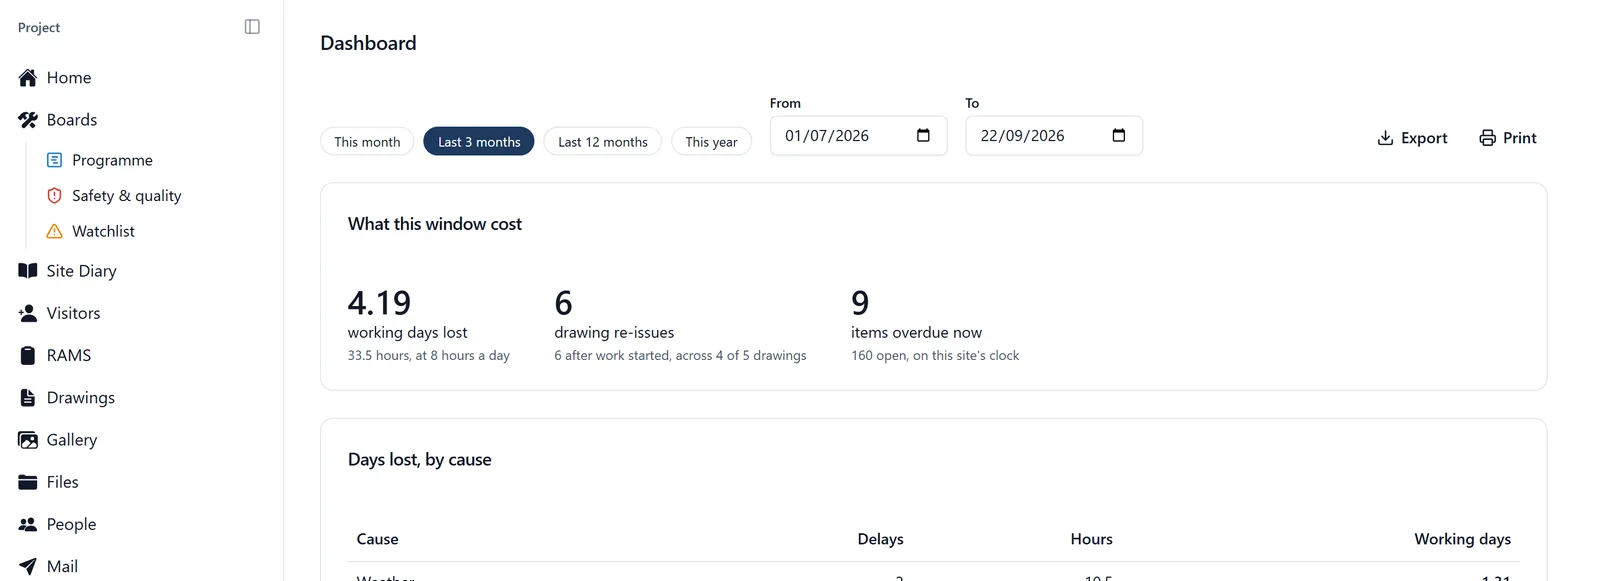Collapse the sidebar panel icon
Image resolution: width=1600 pixels, height=581 pixels.
coord(252,27)
